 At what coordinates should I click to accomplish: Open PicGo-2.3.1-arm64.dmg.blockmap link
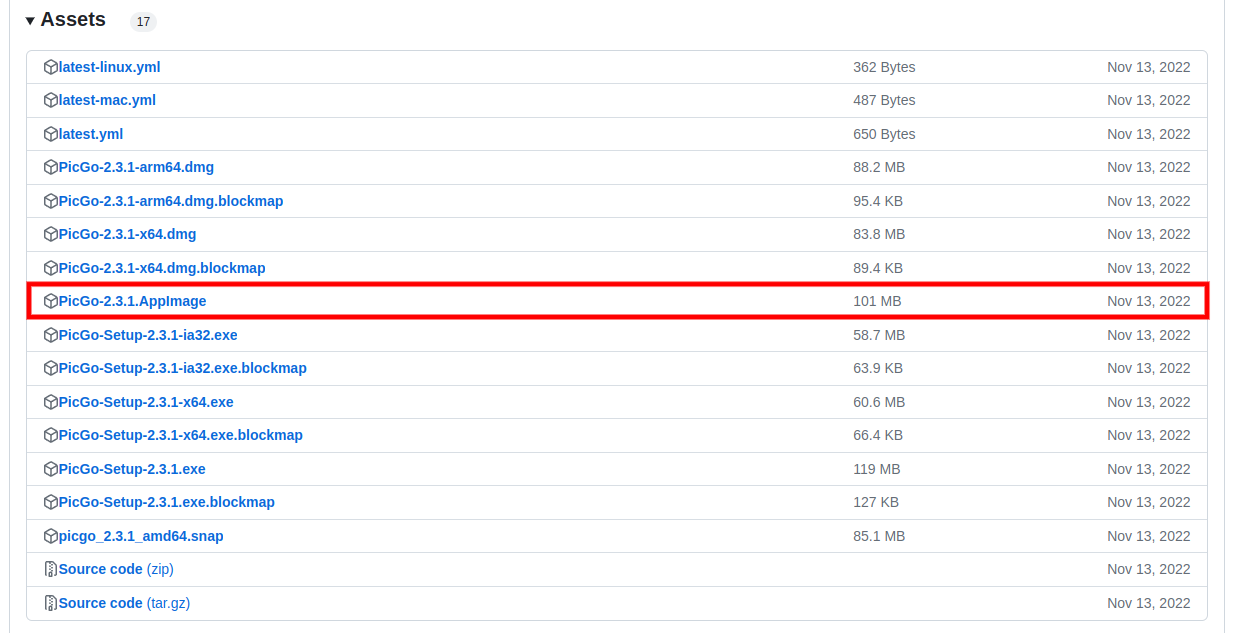pyautogui.click(x=171, y=201)
